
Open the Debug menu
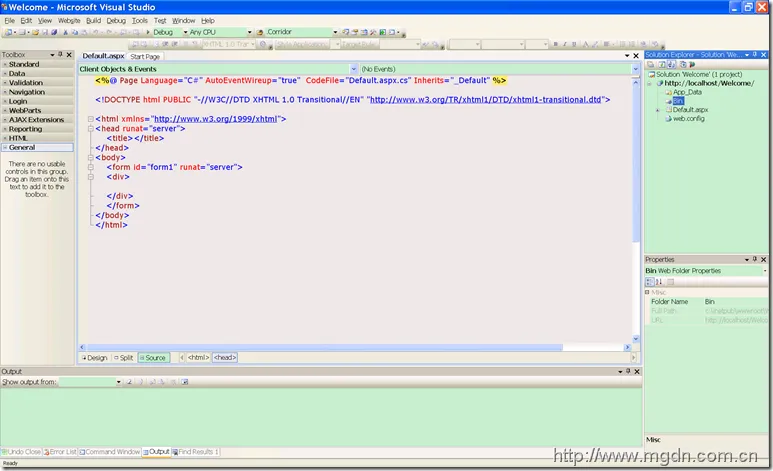coord(116,21)
